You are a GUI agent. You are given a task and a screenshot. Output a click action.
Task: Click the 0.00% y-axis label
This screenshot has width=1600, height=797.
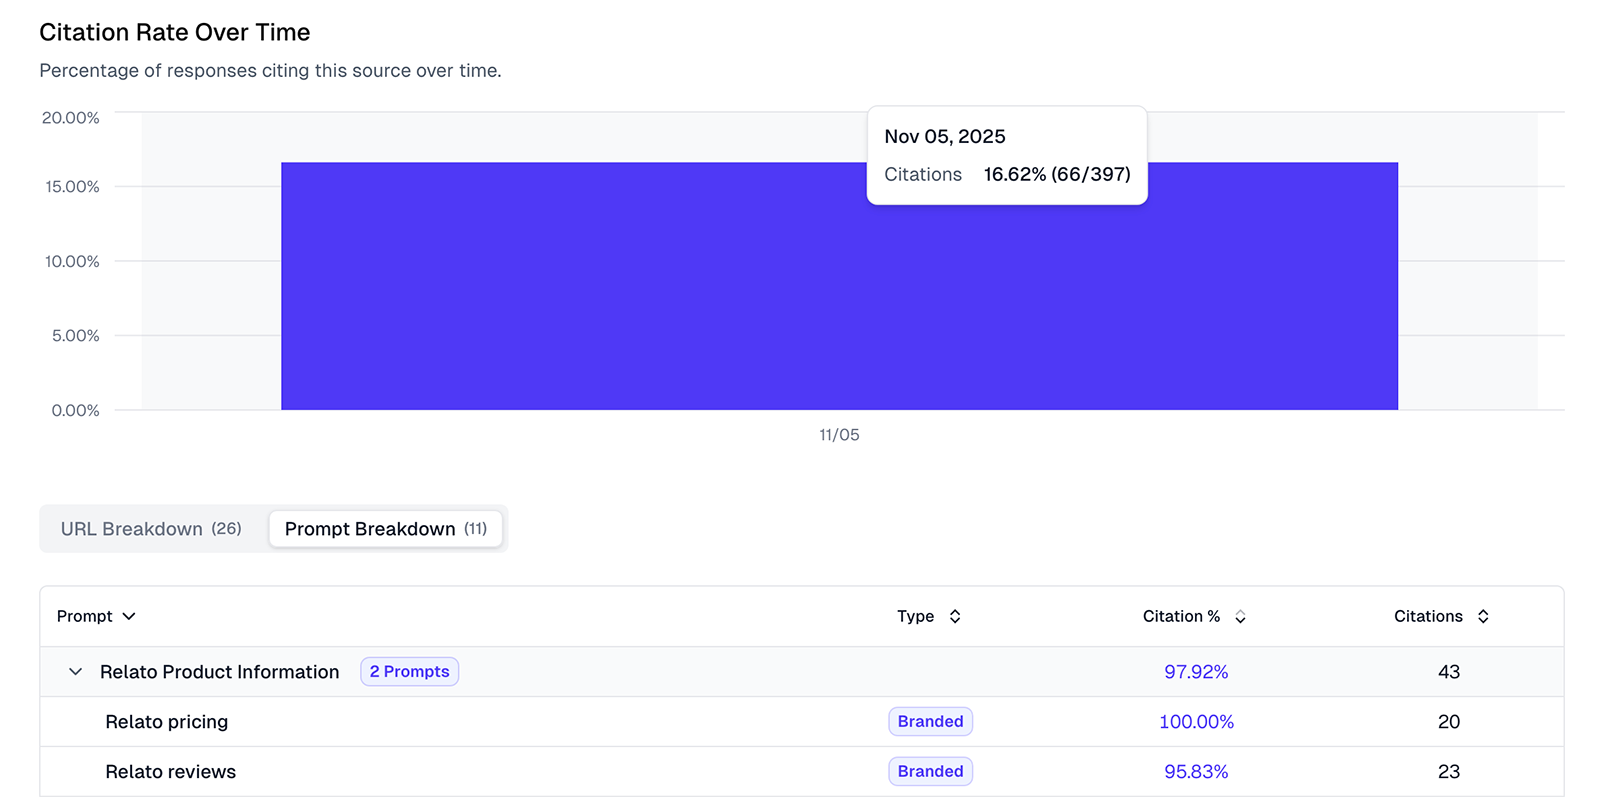(76, 411)
